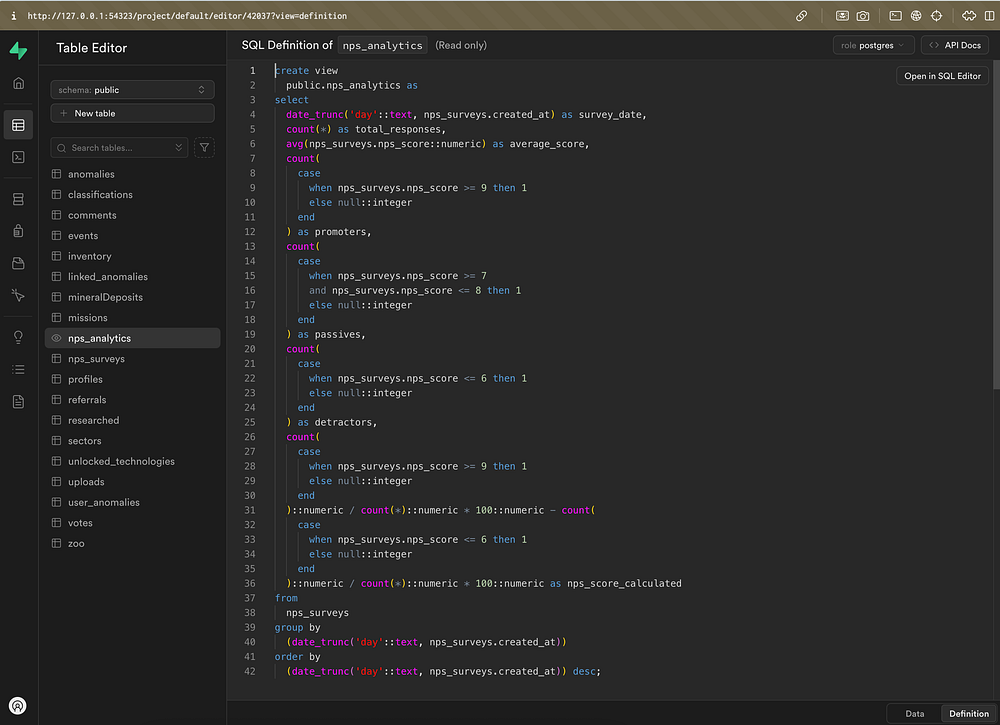Click the Supabase logo
Image resolution: width=1000 pixels, height=725 pixels.
[x=18, y=50]
